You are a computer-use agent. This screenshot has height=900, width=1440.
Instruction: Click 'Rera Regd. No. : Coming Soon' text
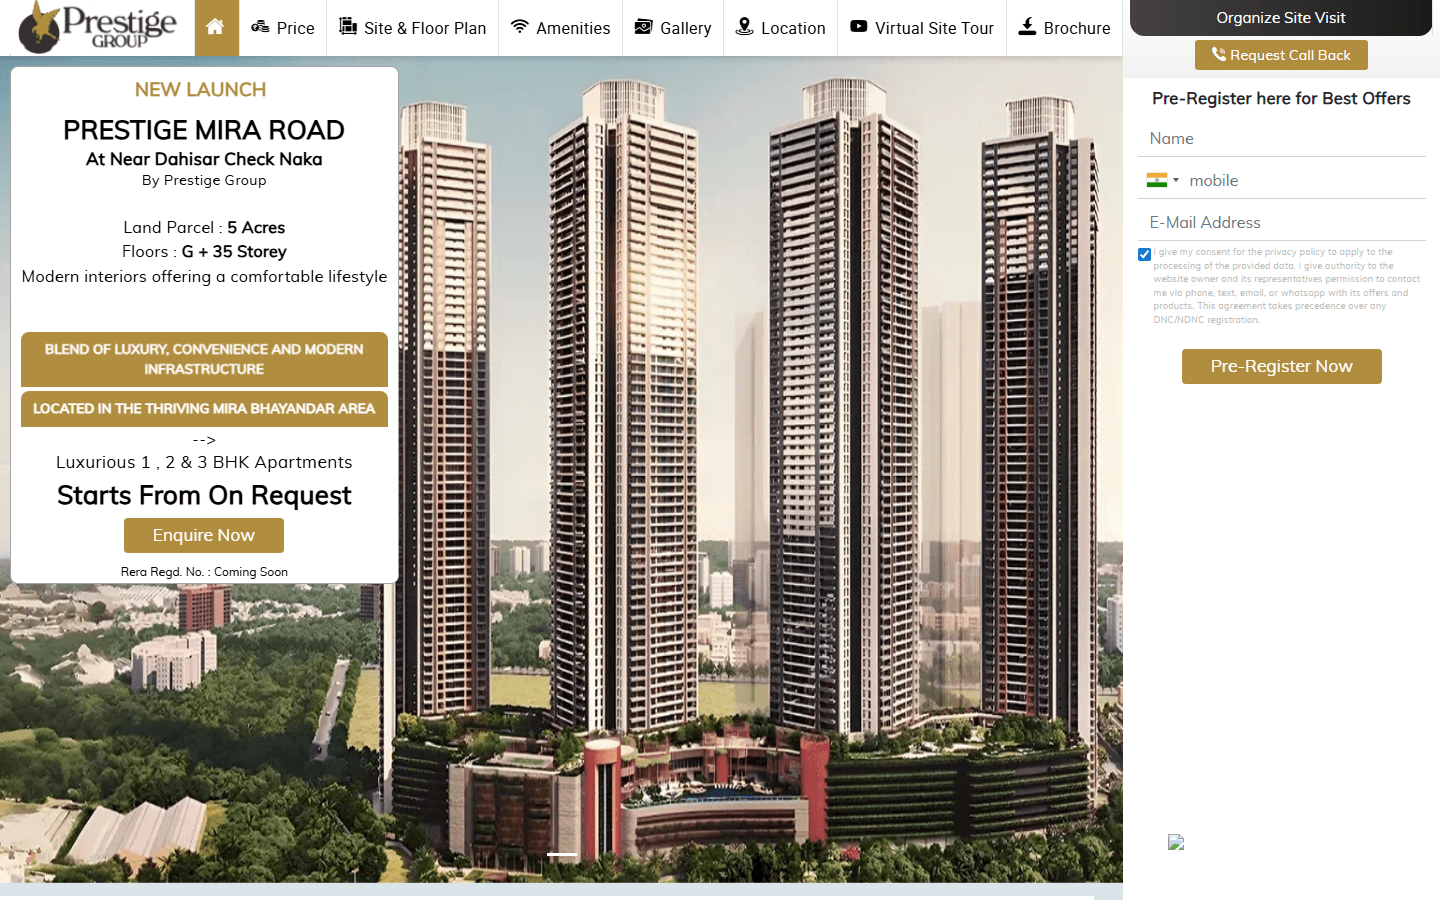pyautogui.click(x=204, y=572)
